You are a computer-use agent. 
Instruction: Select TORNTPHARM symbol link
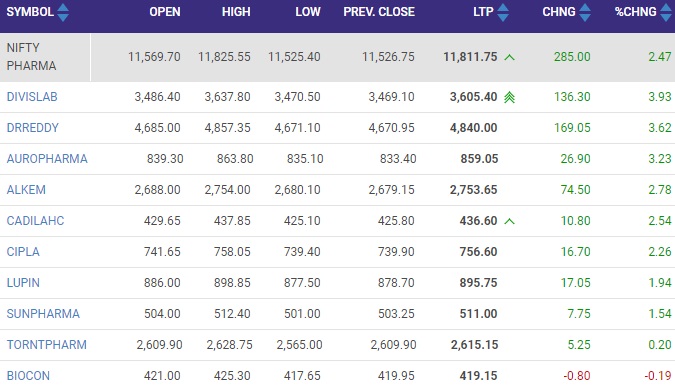click(46, 345)
